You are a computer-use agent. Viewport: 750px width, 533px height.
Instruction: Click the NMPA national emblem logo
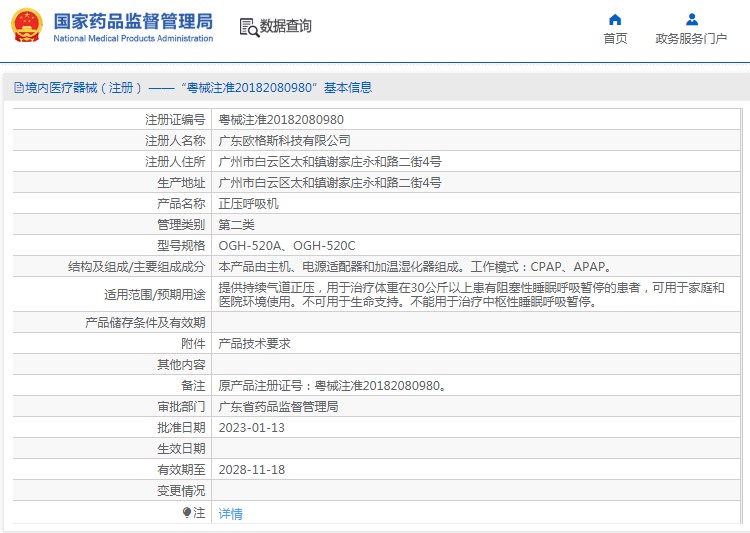click(x=27, y=26)
